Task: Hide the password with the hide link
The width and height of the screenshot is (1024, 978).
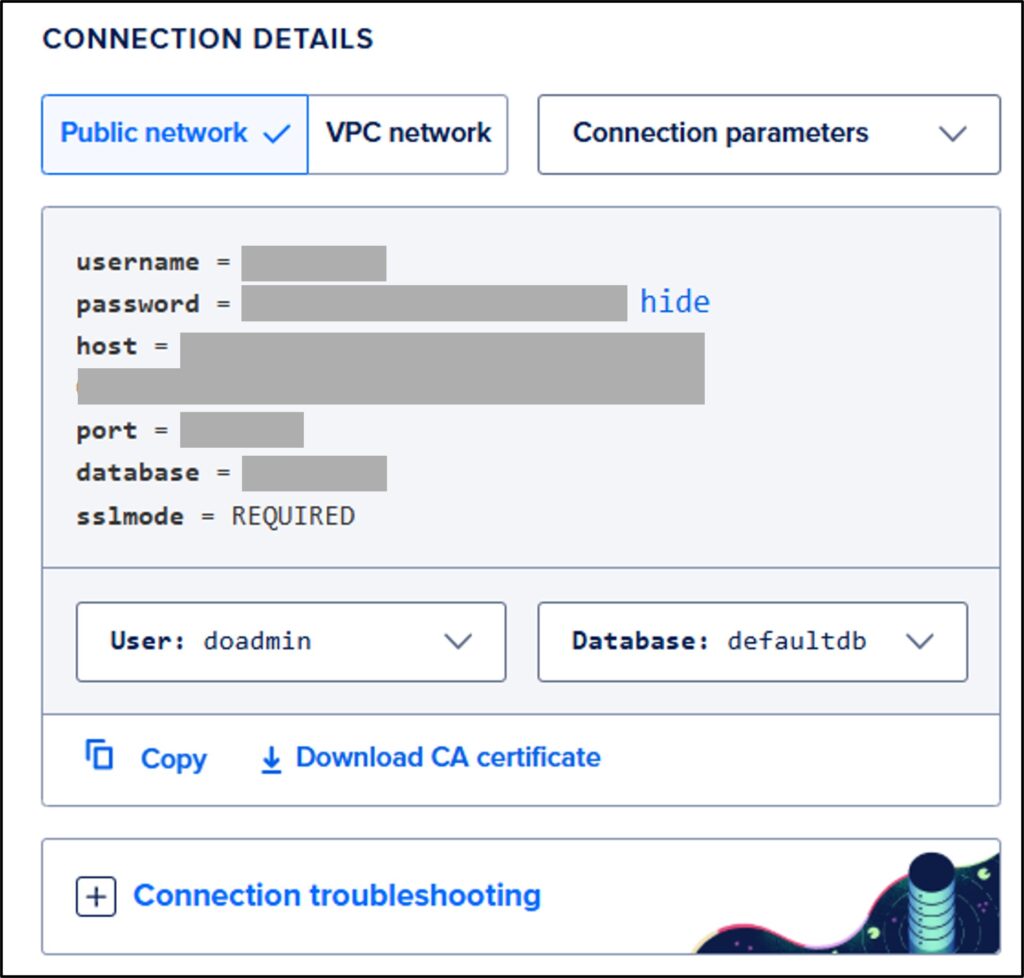Action: 675,302
